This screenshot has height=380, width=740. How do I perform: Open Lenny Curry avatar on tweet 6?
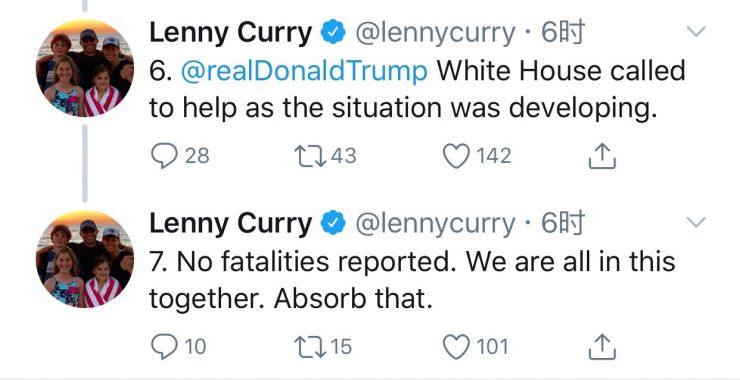click(x=85, y=68)
